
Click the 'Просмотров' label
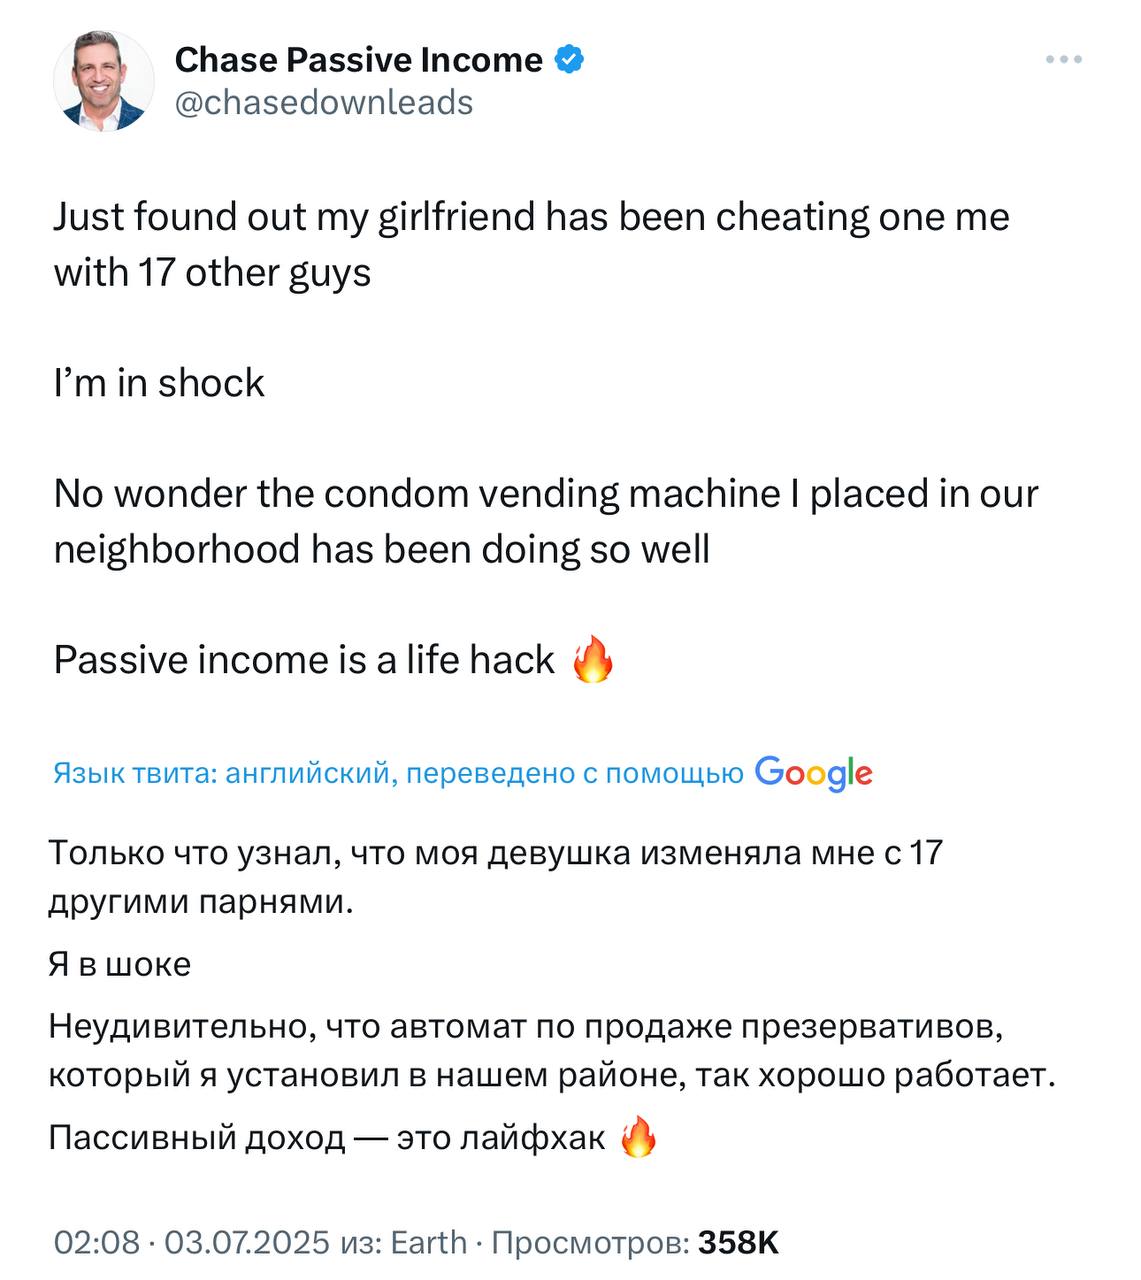590,1242
